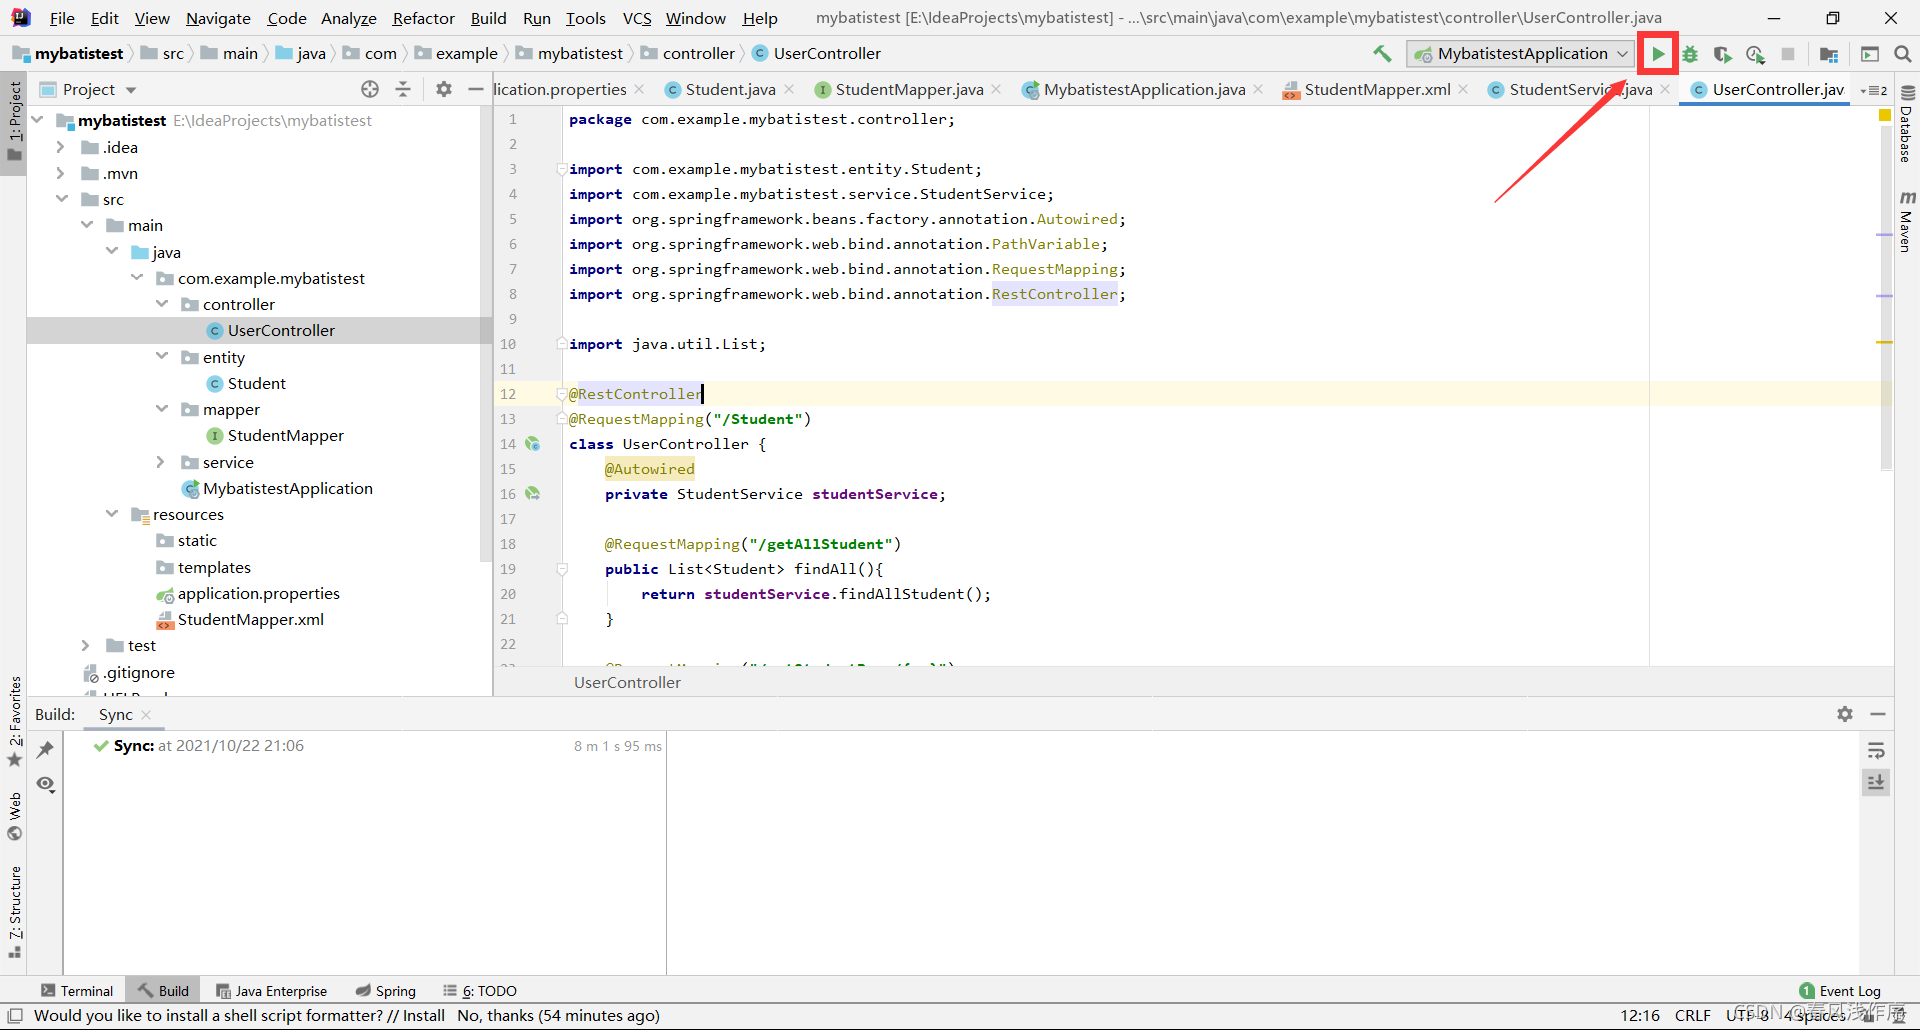This screenshot has width=1920, height=1030.
Task: Click yellow warning marker in error stripe
Action: tap(1885, 342)
